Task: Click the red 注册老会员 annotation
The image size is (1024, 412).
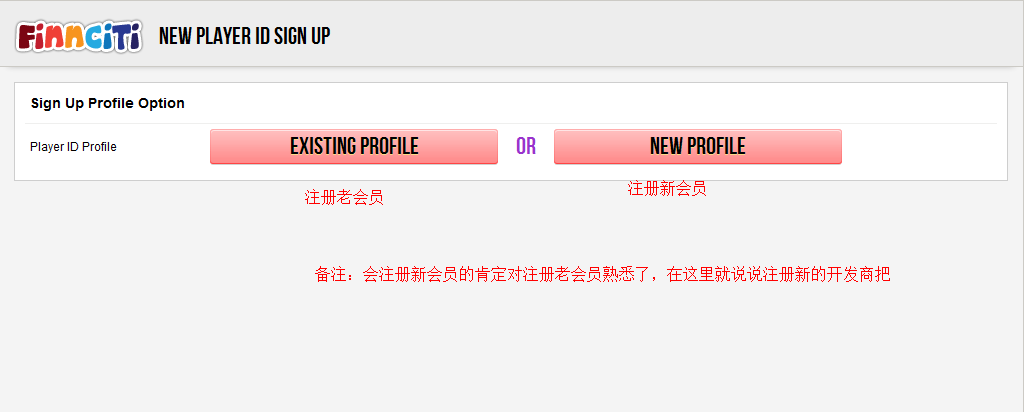Action: (x=344, y=198)
